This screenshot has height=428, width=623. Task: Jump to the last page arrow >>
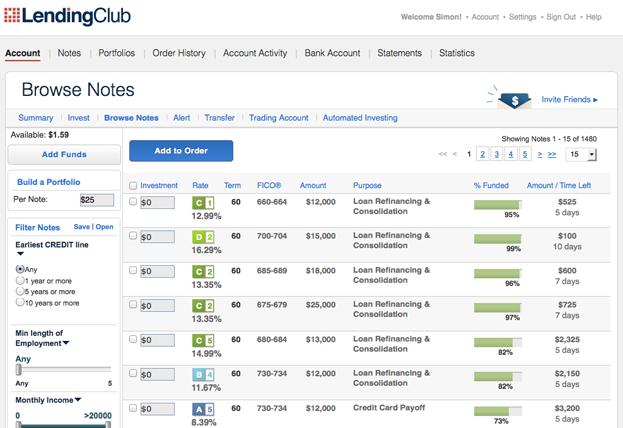click(x=552, y=154)
